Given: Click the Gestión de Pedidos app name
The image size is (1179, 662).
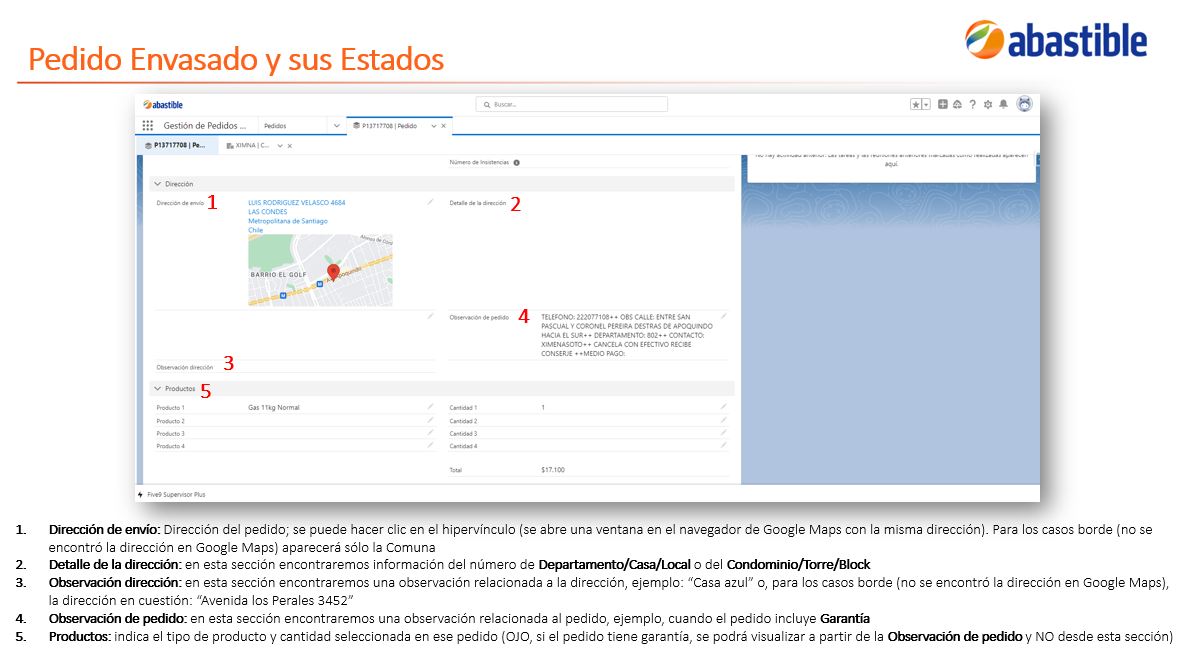Looking at the screenshot, I should [205, 126].
